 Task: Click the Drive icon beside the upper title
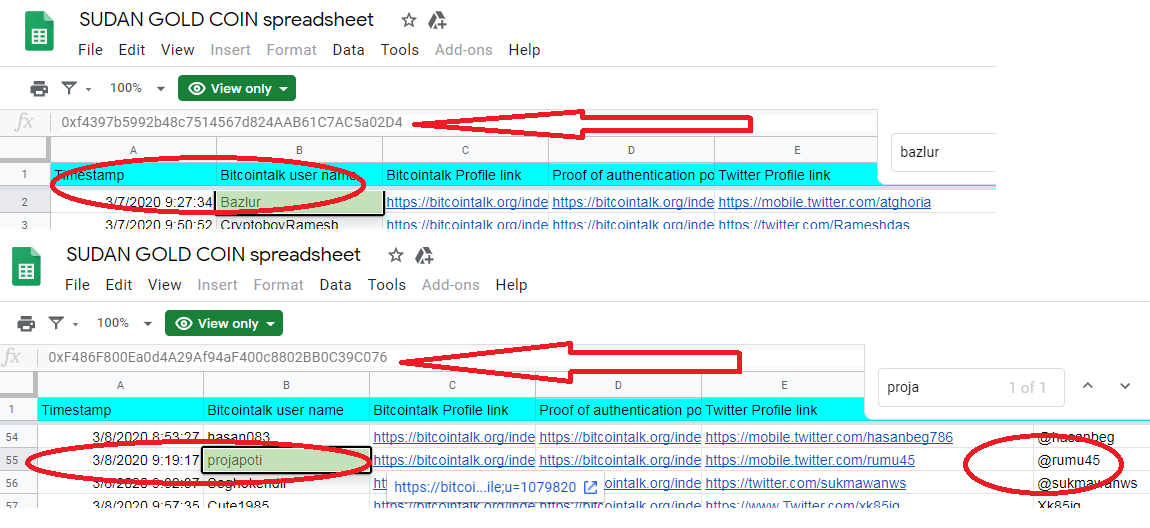[x=437, y=21]
